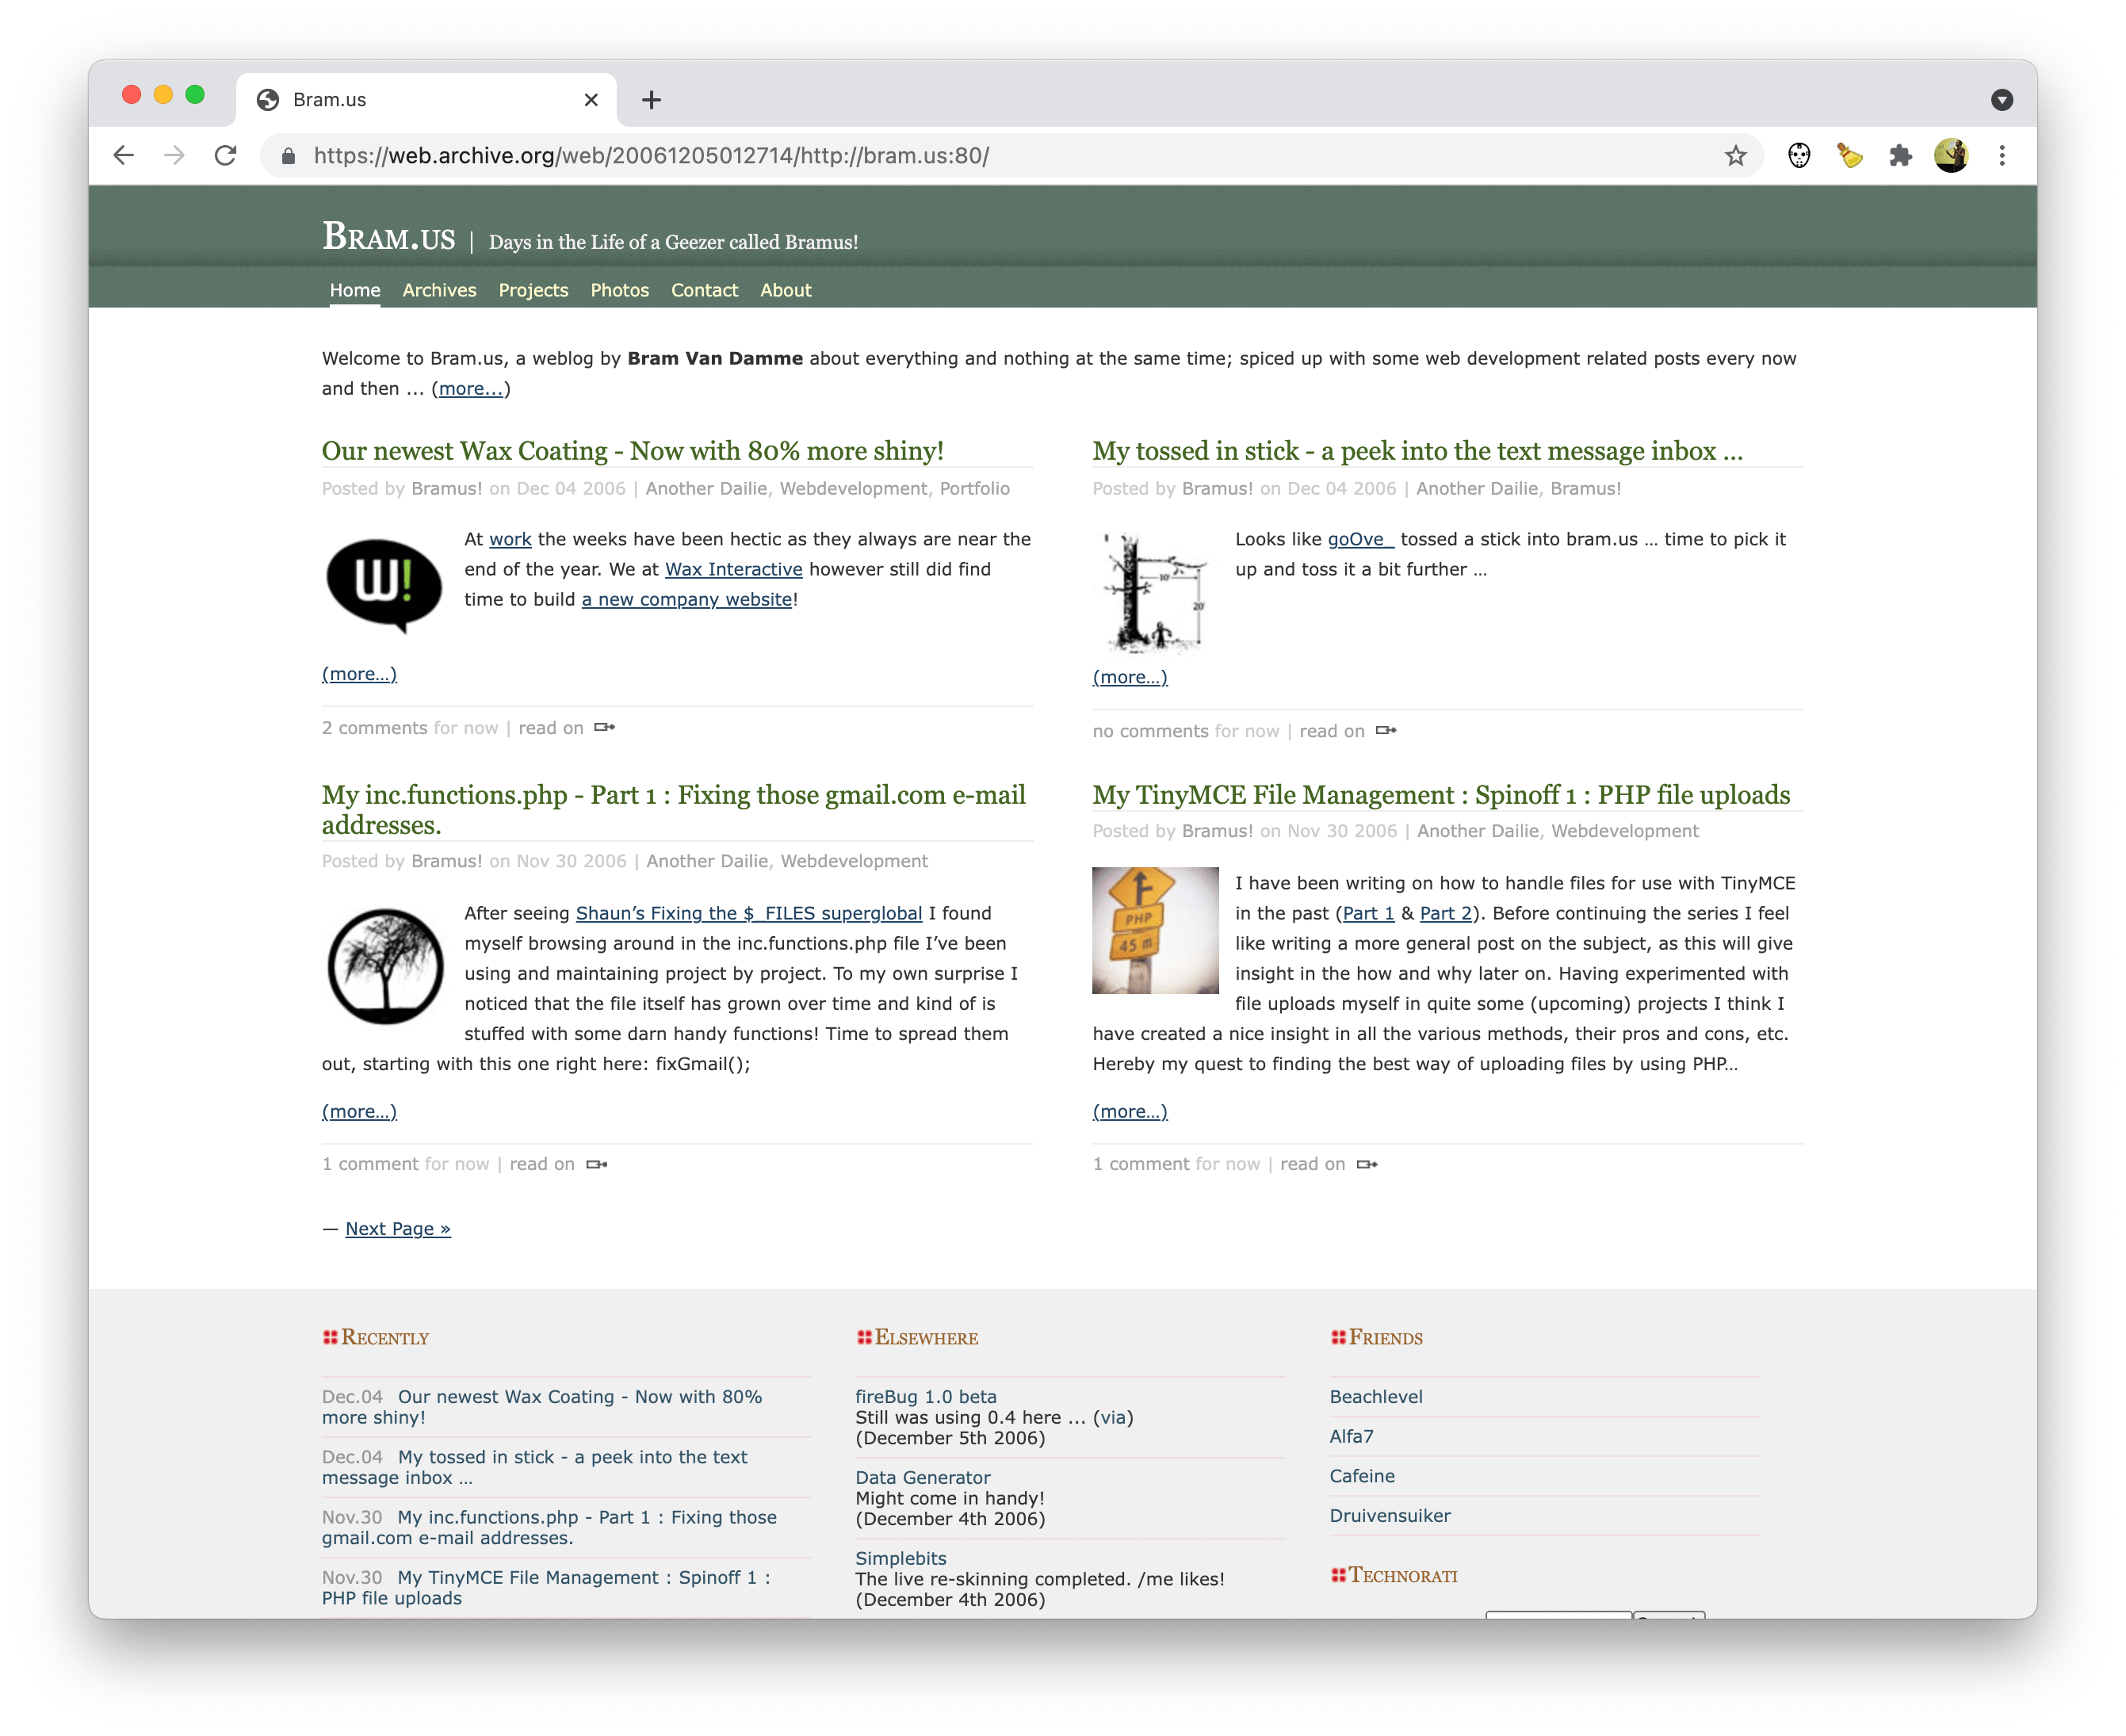Viewport: 2126px width, 1736px height.
Task: Click the PHP road sign thumbnail
Action: coord(1155,930)
